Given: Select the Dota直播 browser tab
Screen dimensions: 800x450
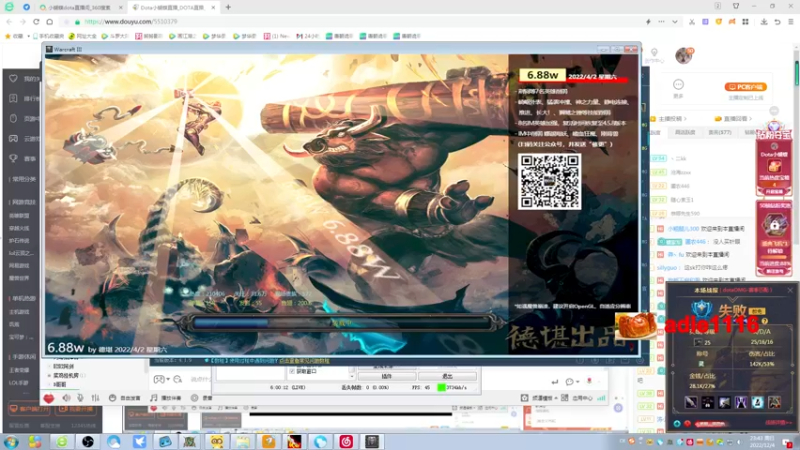Looking at the screenshot, I should click(173, 8).
